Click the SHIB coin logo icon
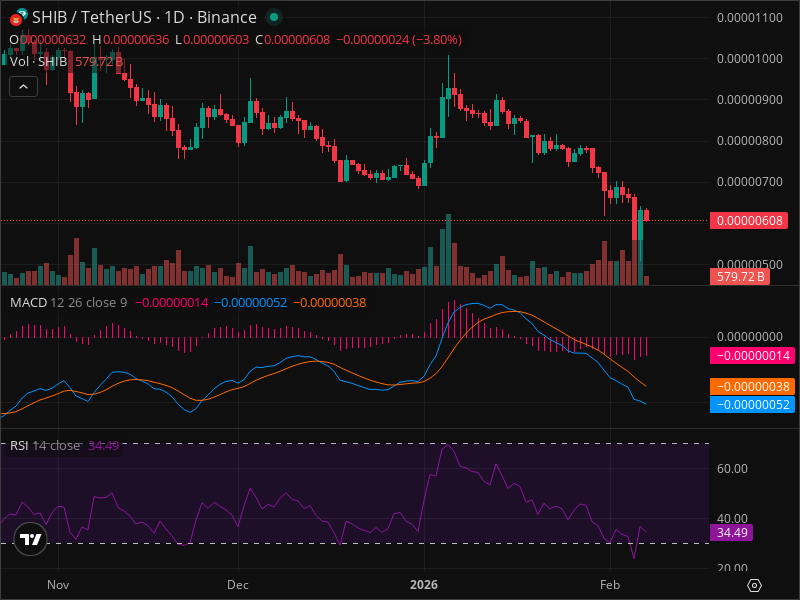This screenshot has height=600, width=800. (18, 17)
